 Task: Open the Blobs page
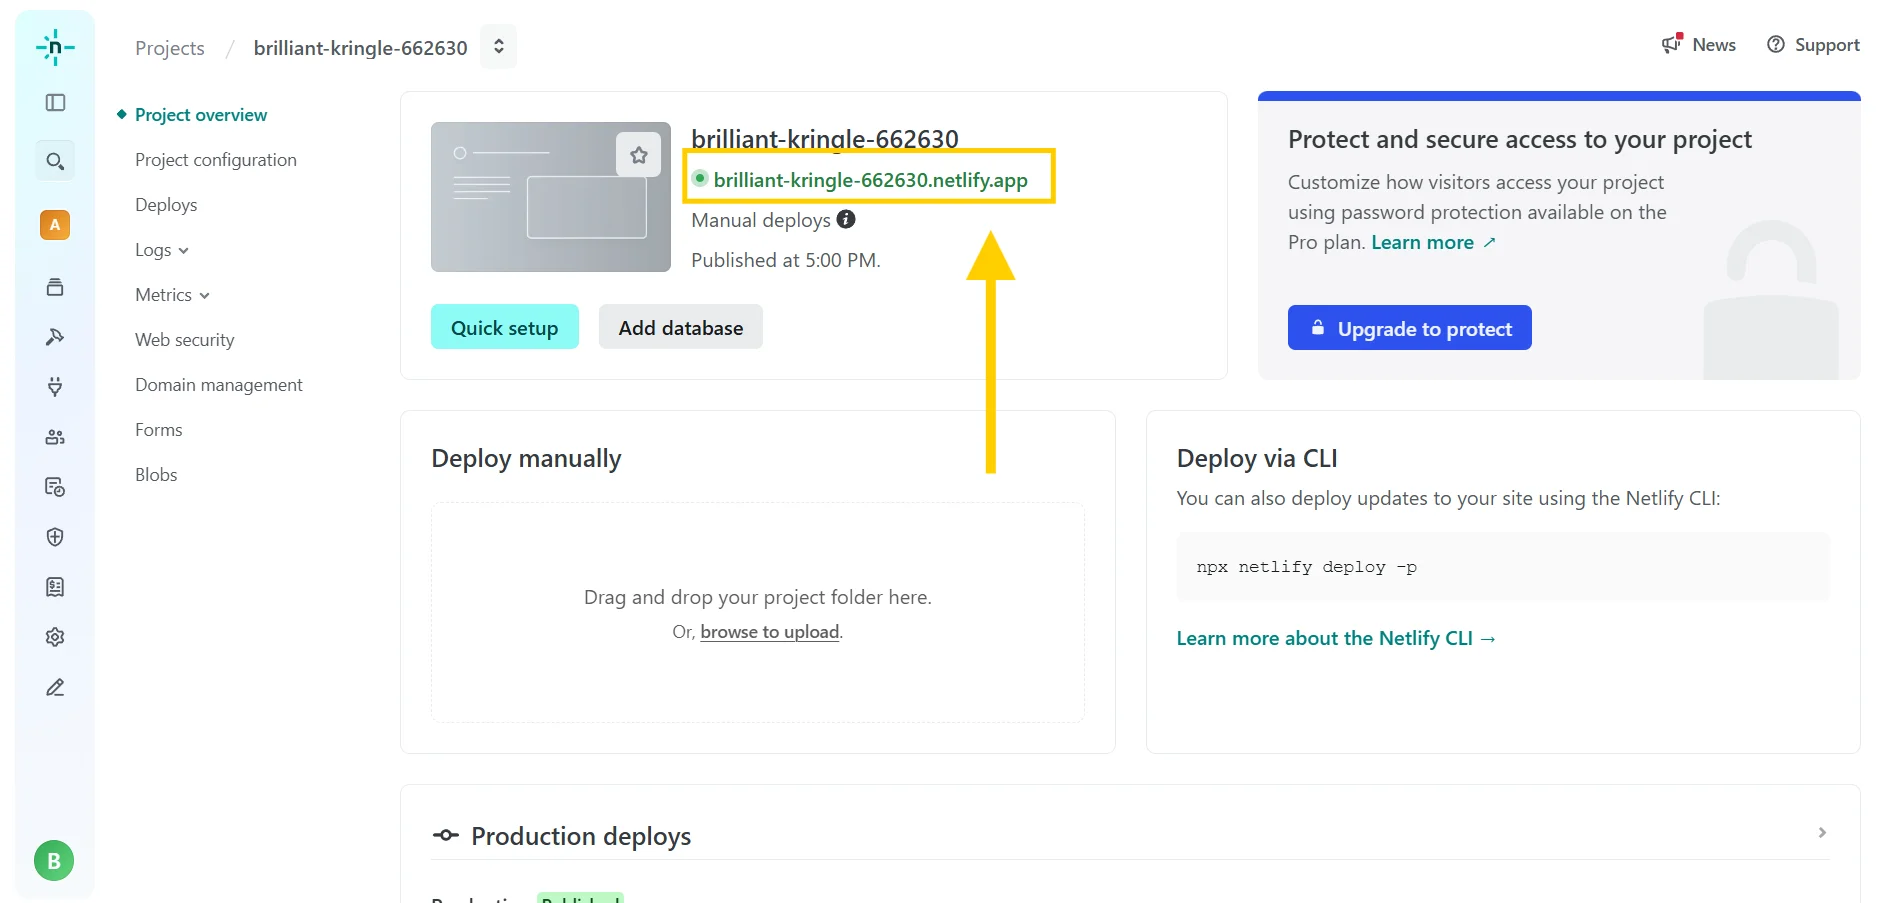point(156,475)
